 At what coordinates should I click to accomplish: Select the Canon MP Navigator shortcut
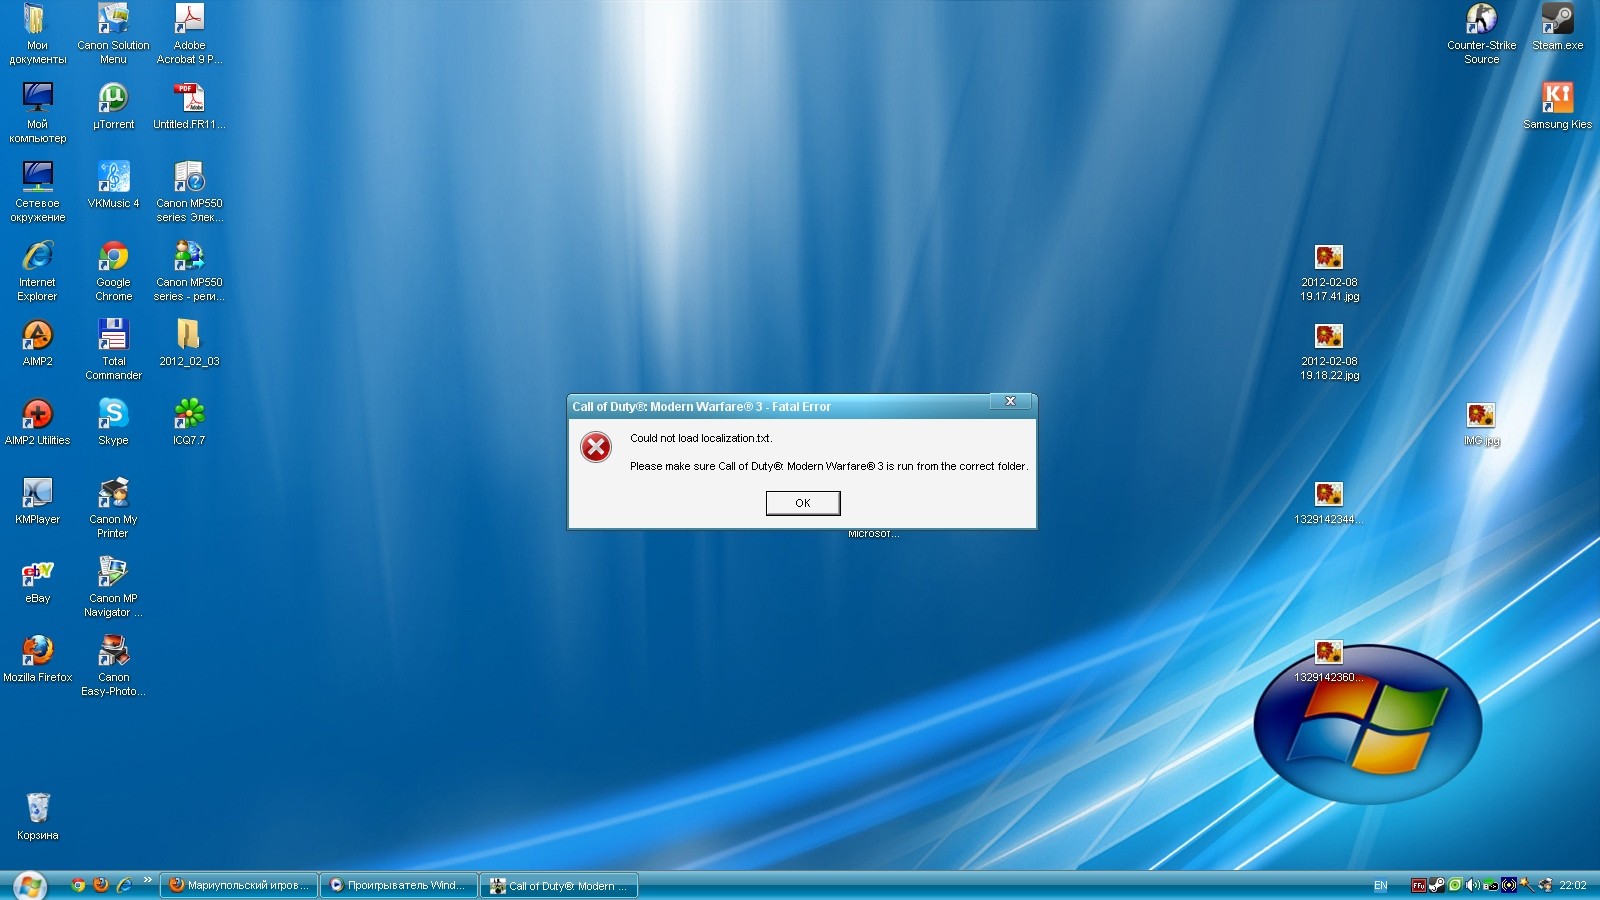click(113, 587)
